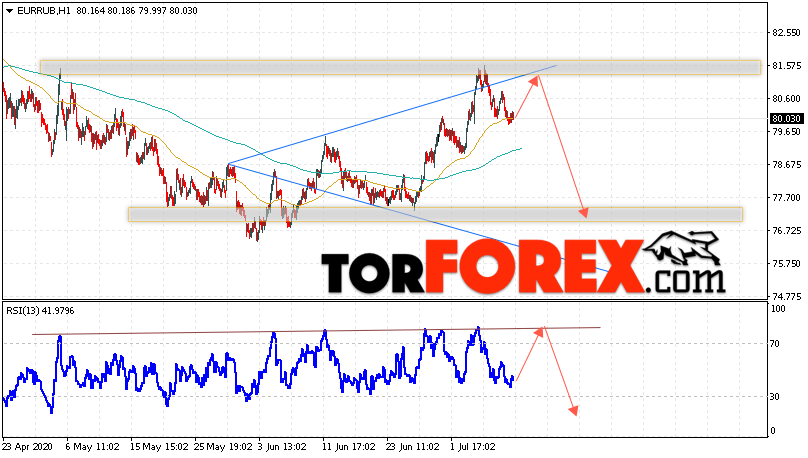808x458 pixels.
Task: Click the RSI(13) 41.9796 indicator label
Action: coord(40,311)
